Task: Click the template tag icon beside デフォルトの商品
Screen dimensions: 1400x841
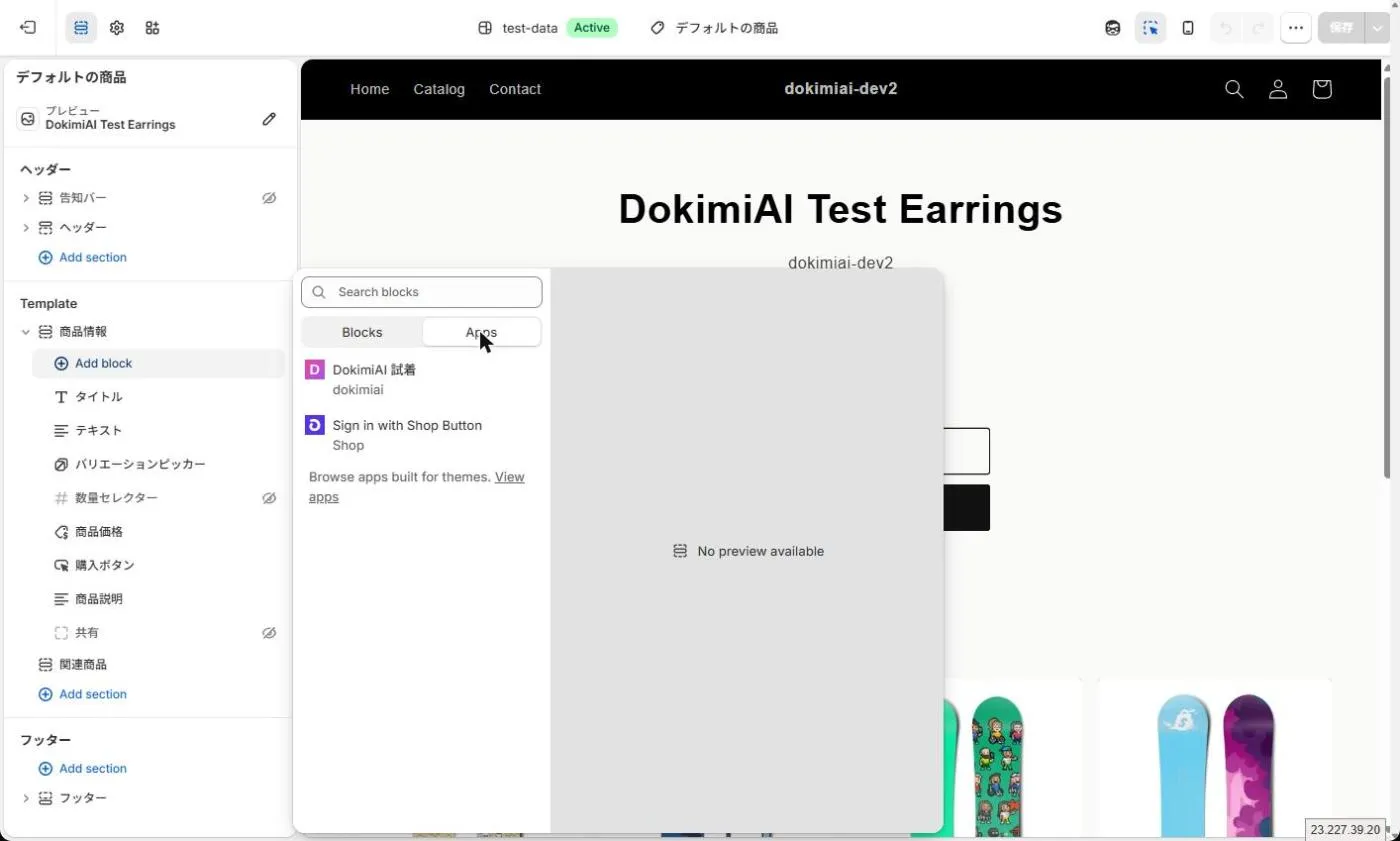Action: 657,28
